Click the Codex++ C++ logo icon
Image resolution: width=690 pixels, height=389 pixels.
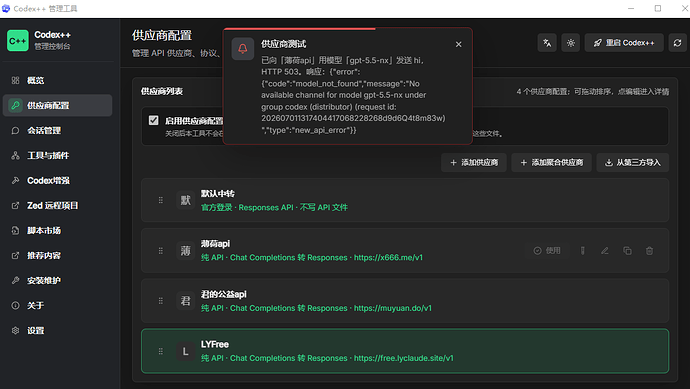(18, 40)
